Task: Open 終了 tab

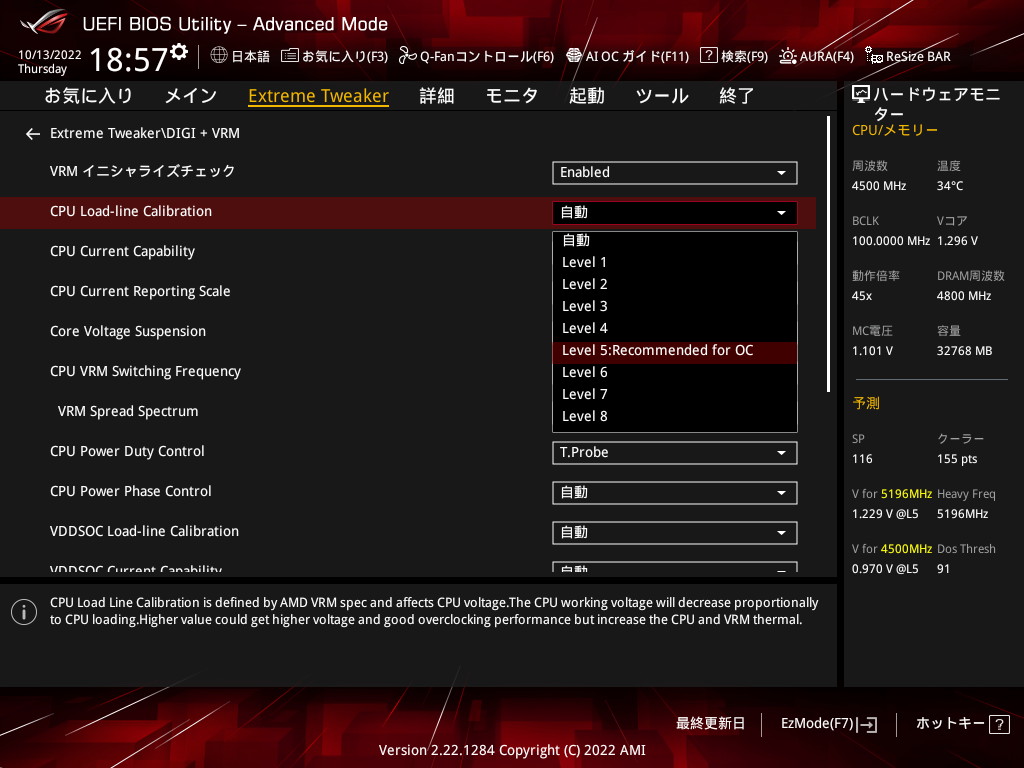Action: tap(737, 96)
